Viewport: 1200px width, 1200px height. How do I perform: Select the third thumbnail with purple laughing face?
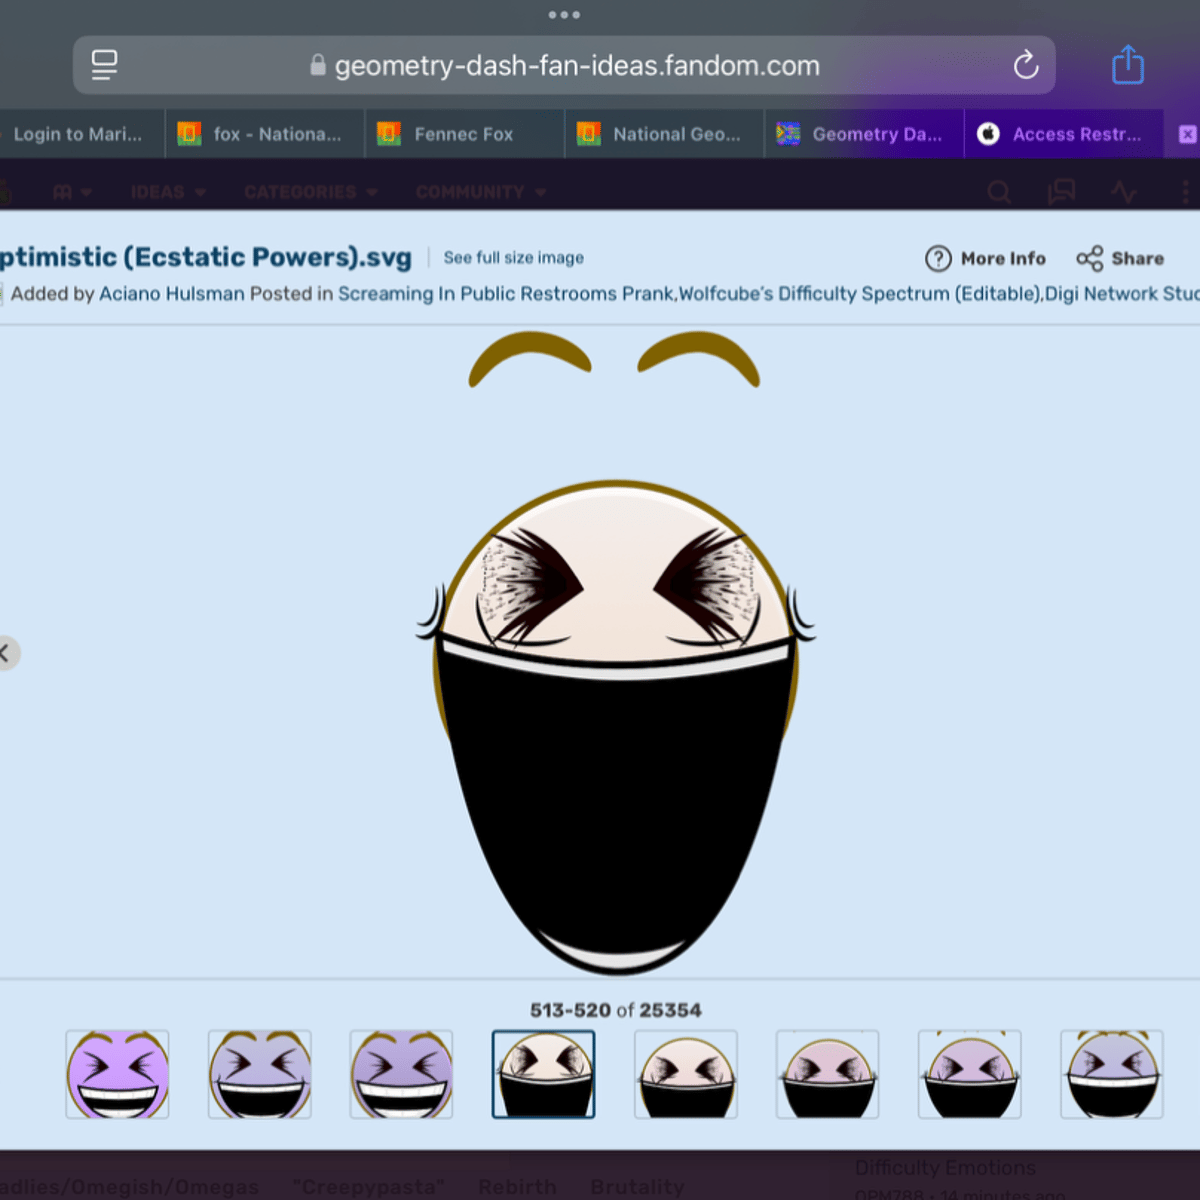(402, 1074)
